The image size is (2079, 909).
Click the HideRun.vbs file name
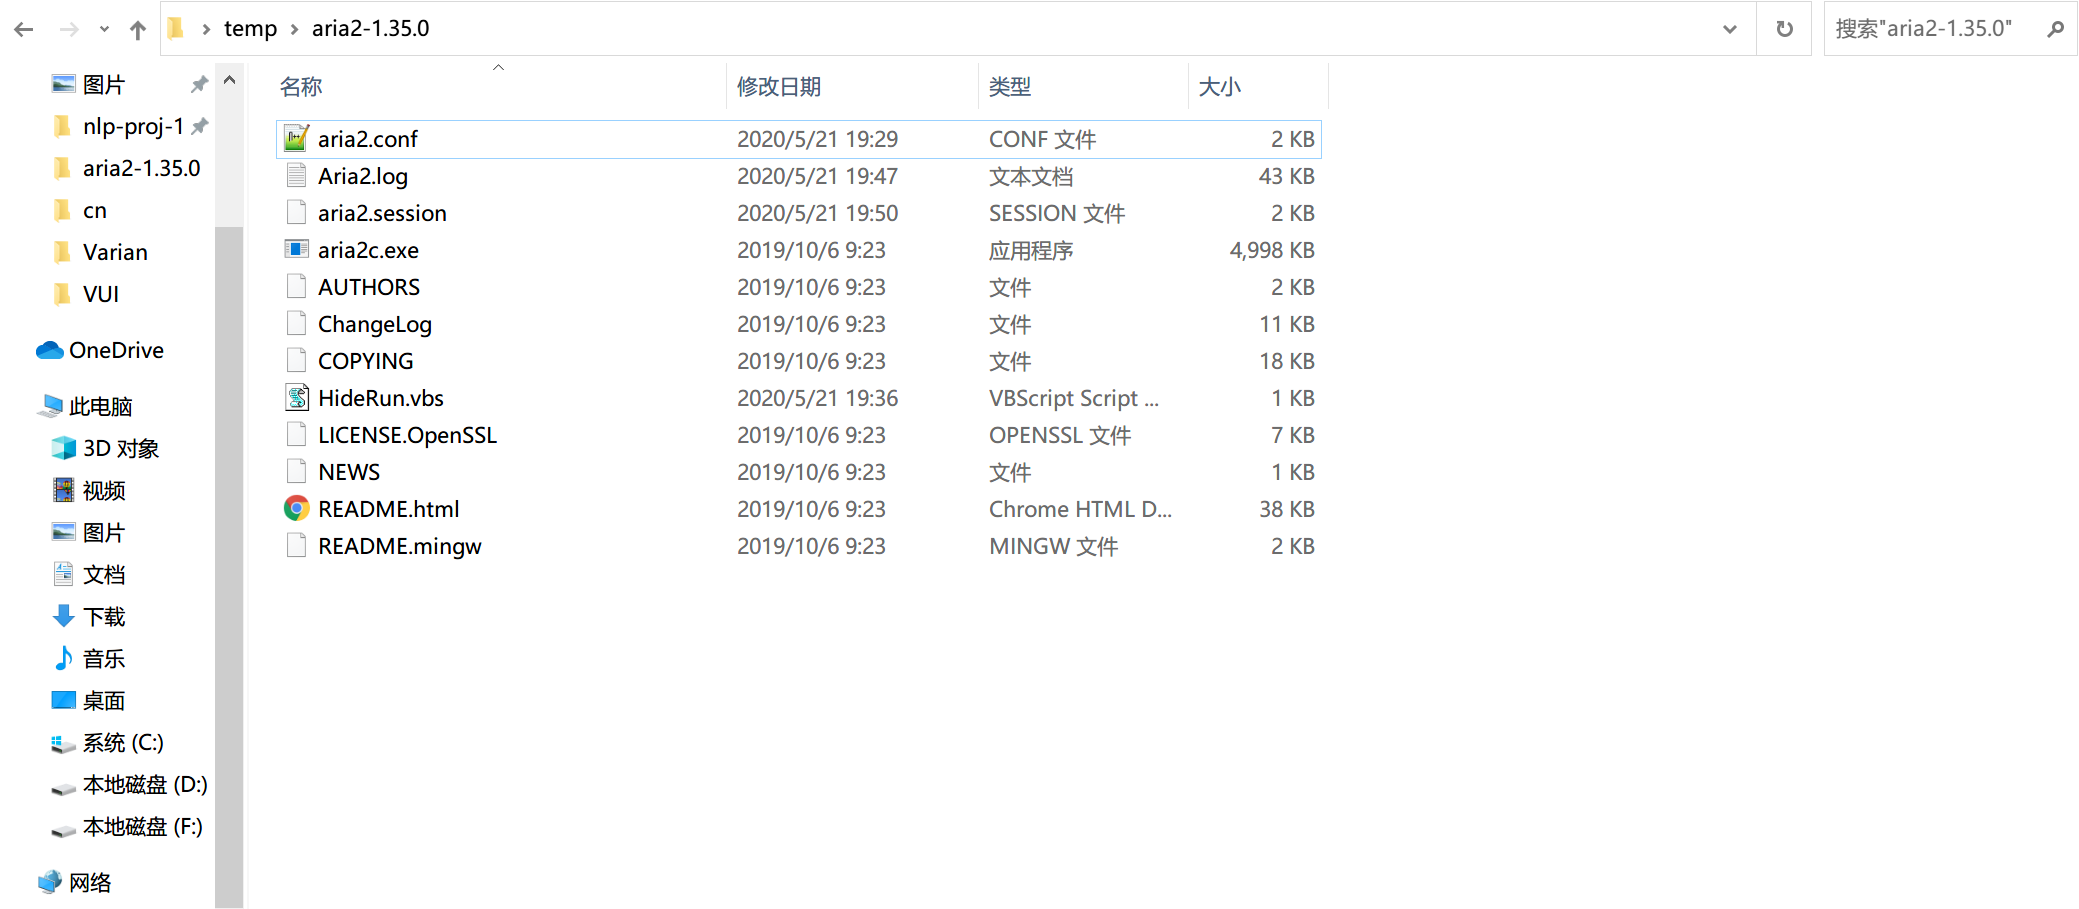point(381,398)
